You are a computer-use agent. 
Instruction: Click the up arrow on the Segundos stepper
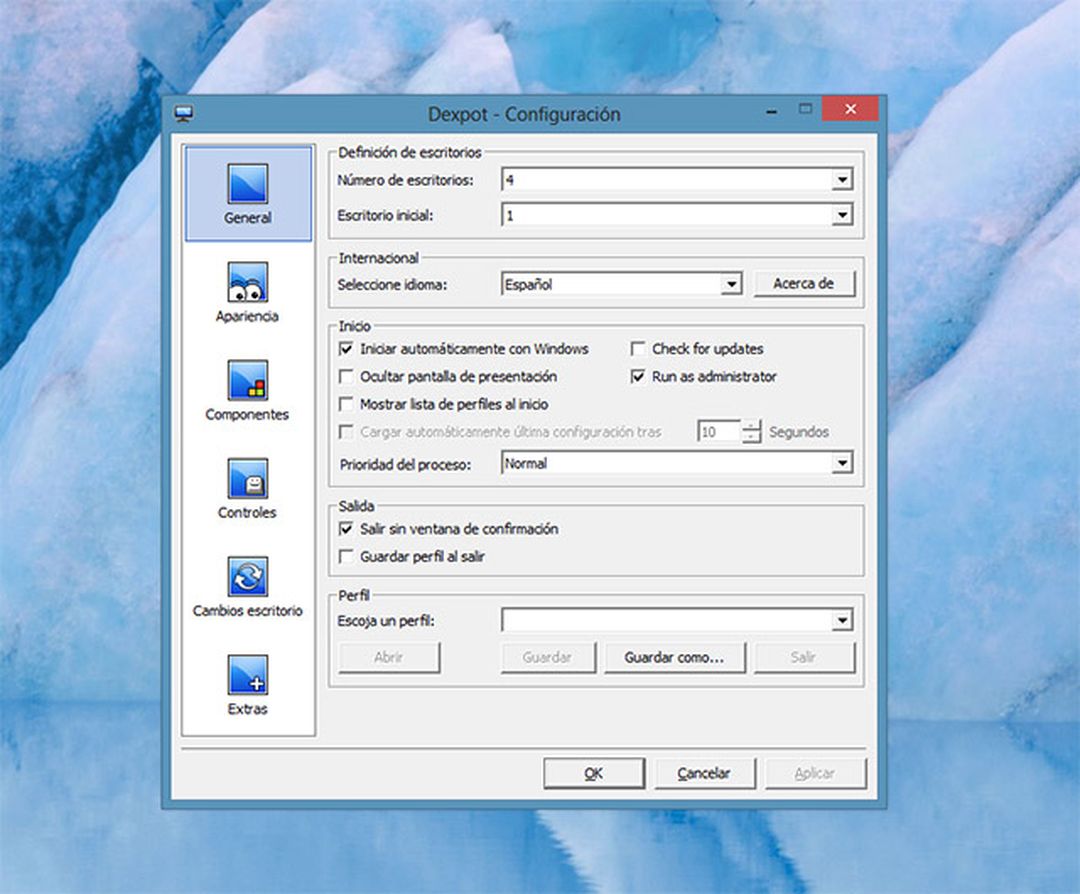(750, 427)
